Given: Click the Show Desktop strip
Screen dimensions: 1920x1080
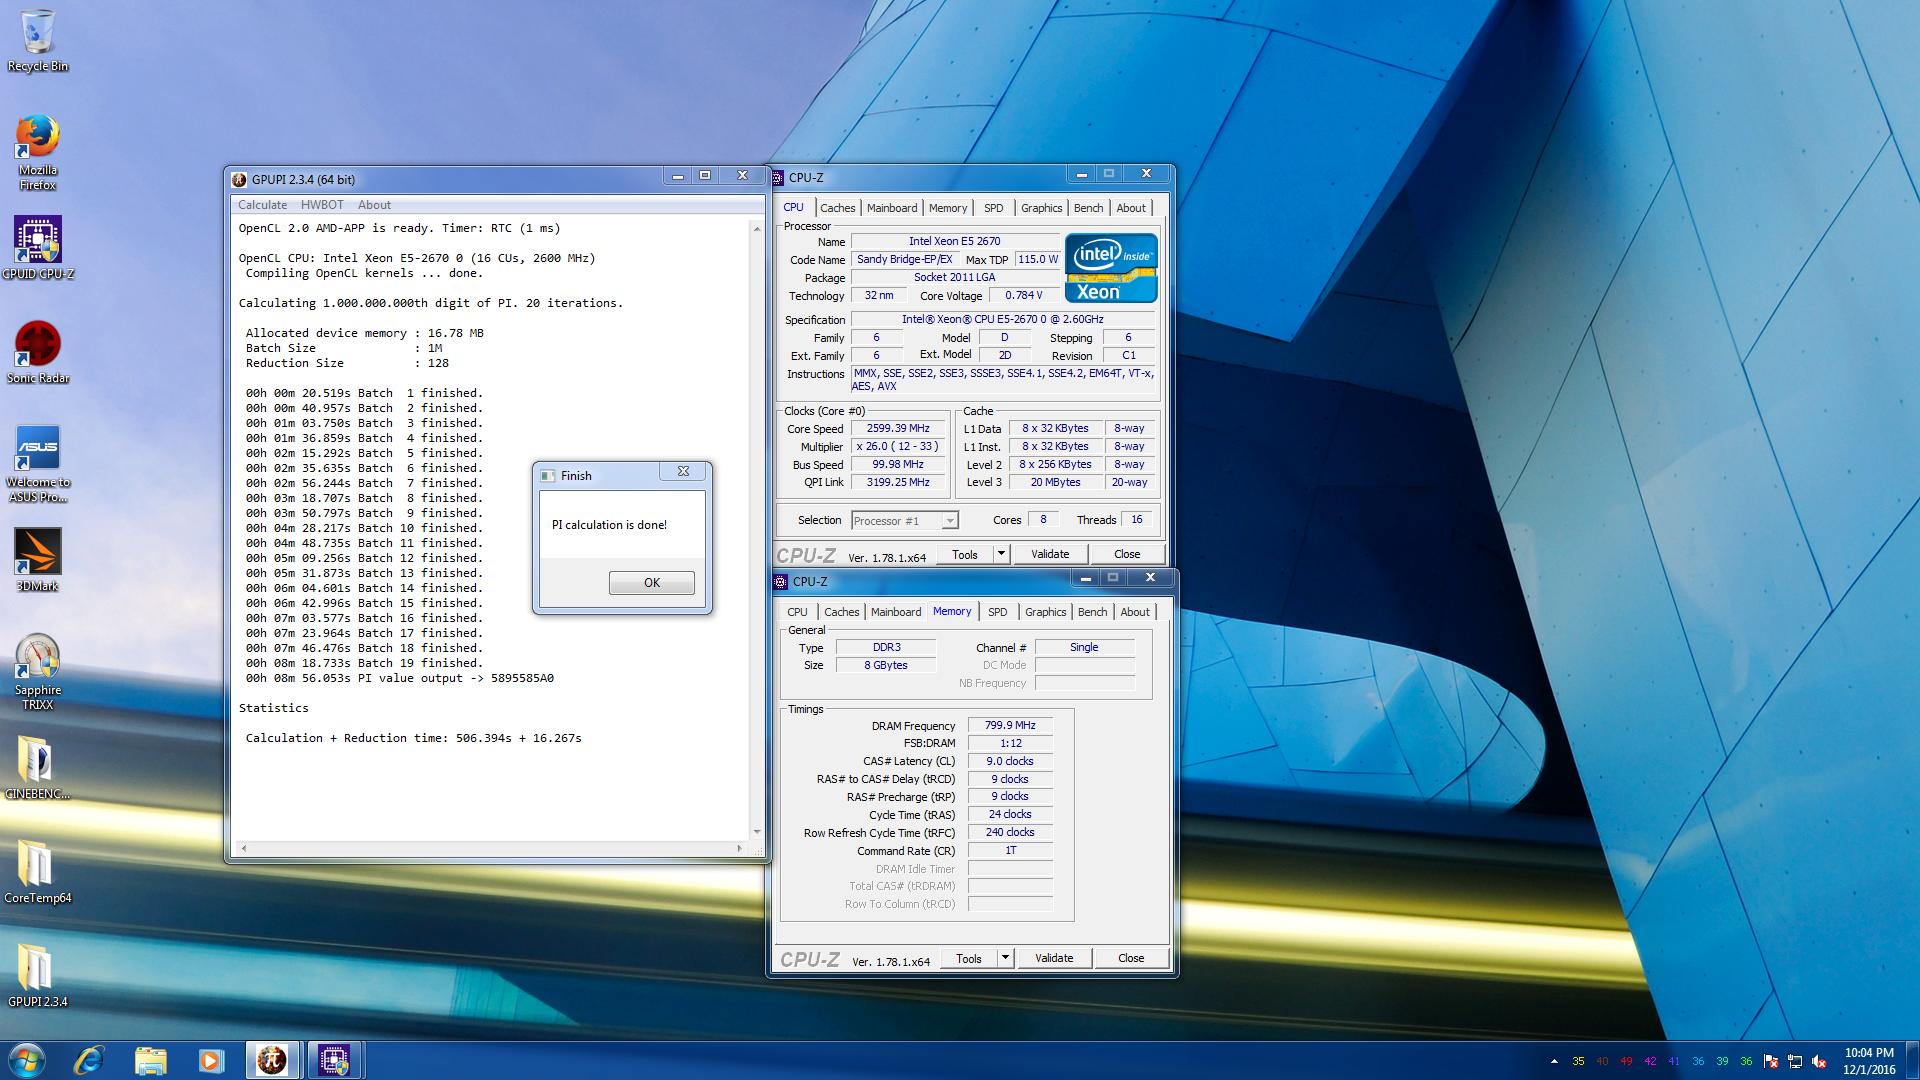Looking at the screenshot, I should (1913, 1061).
